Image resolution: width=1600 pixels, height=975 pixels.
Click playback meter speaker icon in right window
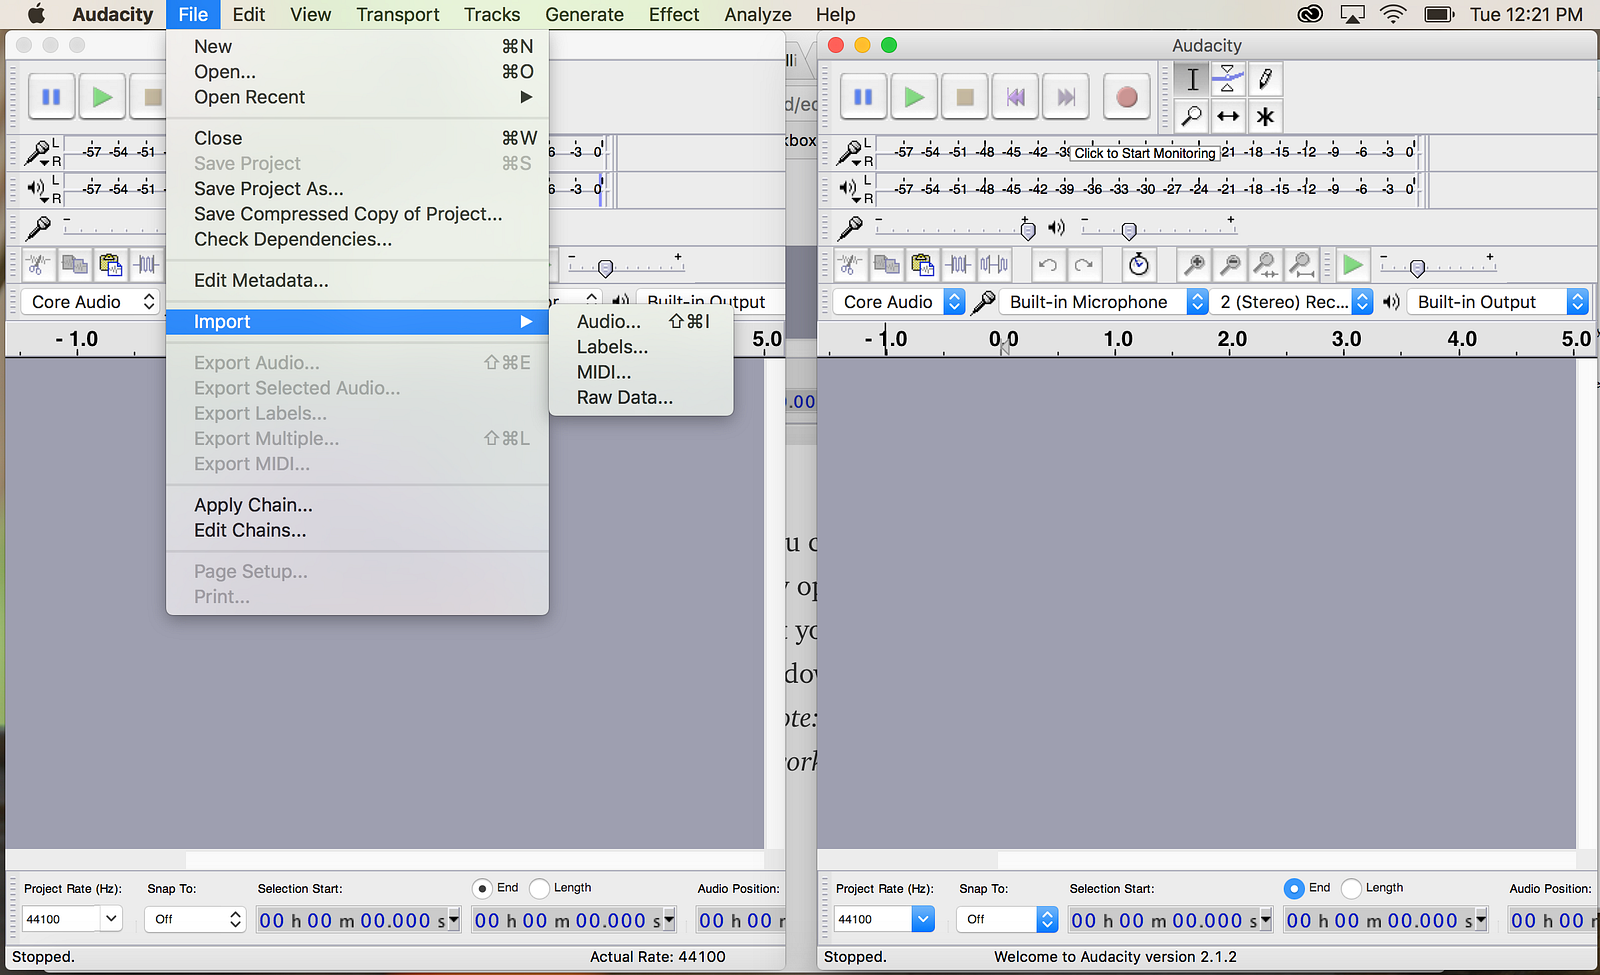(849, 188)
